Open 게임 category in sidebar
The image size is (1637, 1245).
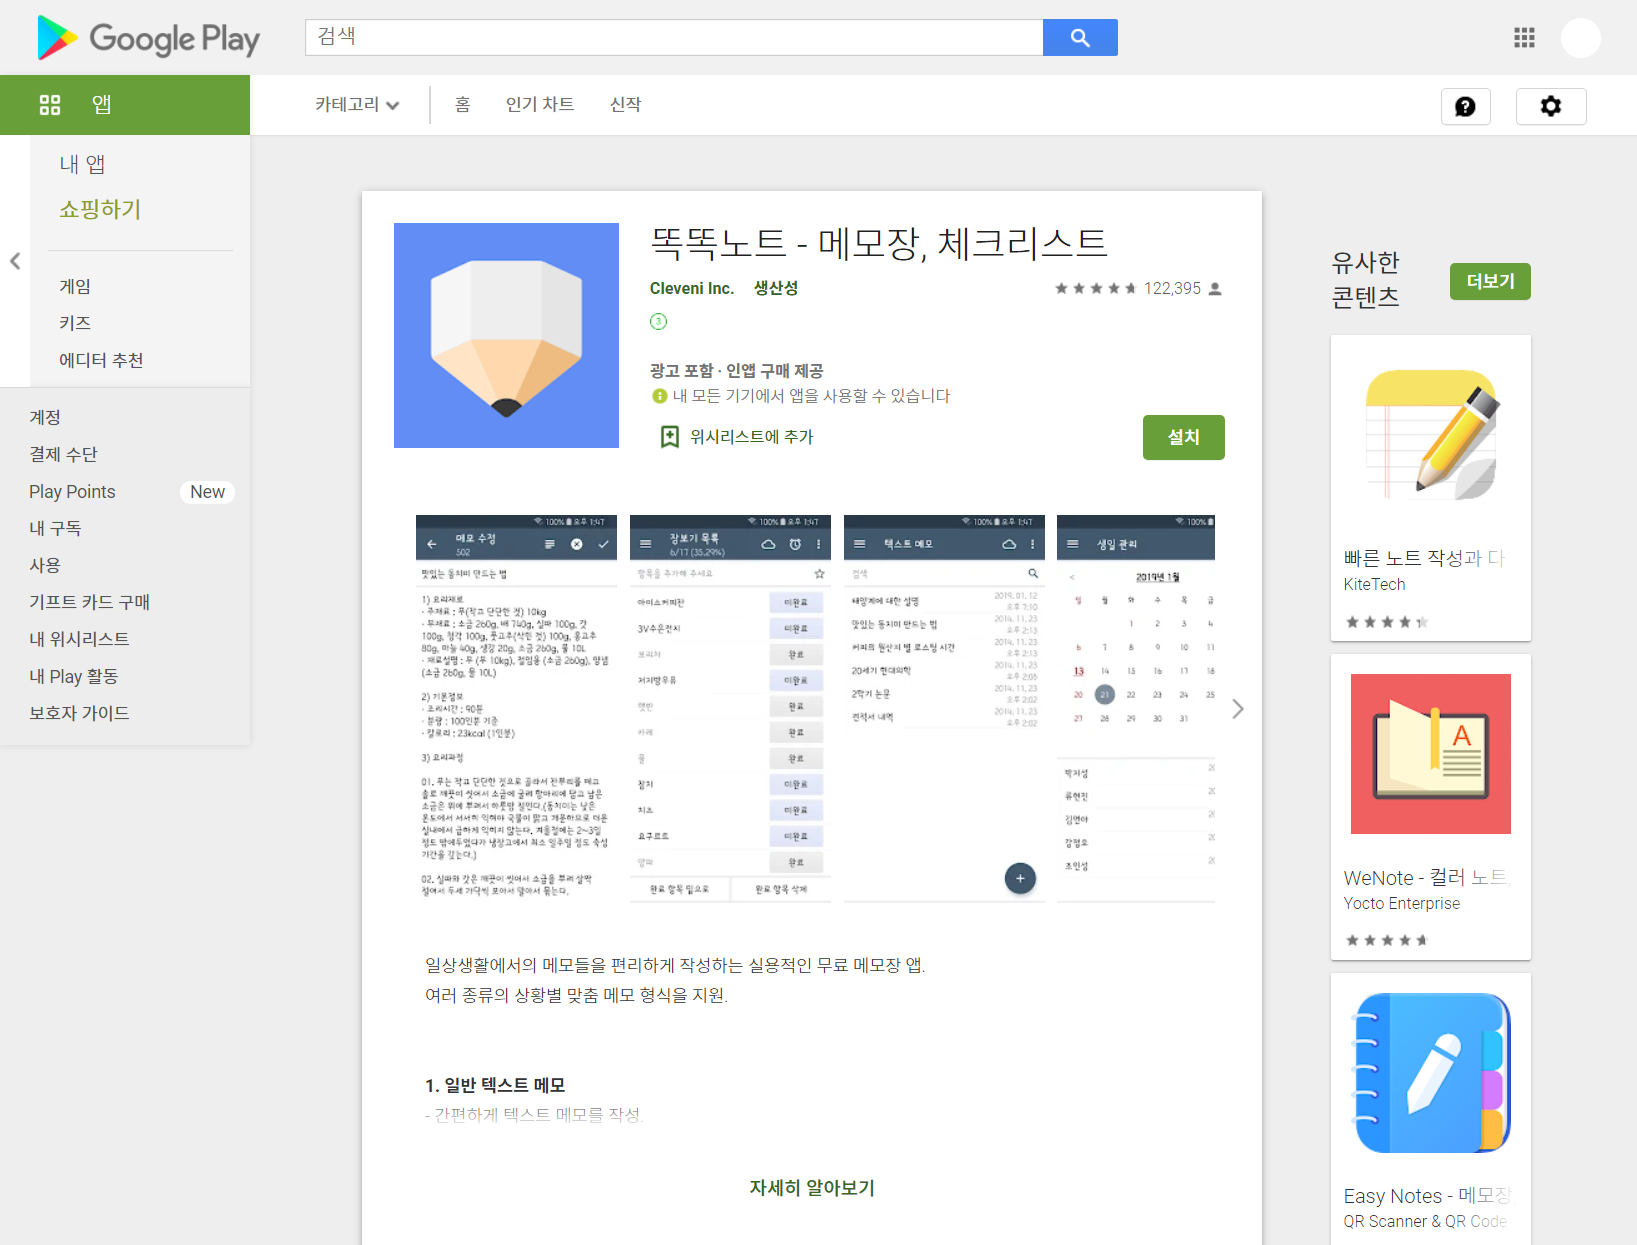coord(75,286)
